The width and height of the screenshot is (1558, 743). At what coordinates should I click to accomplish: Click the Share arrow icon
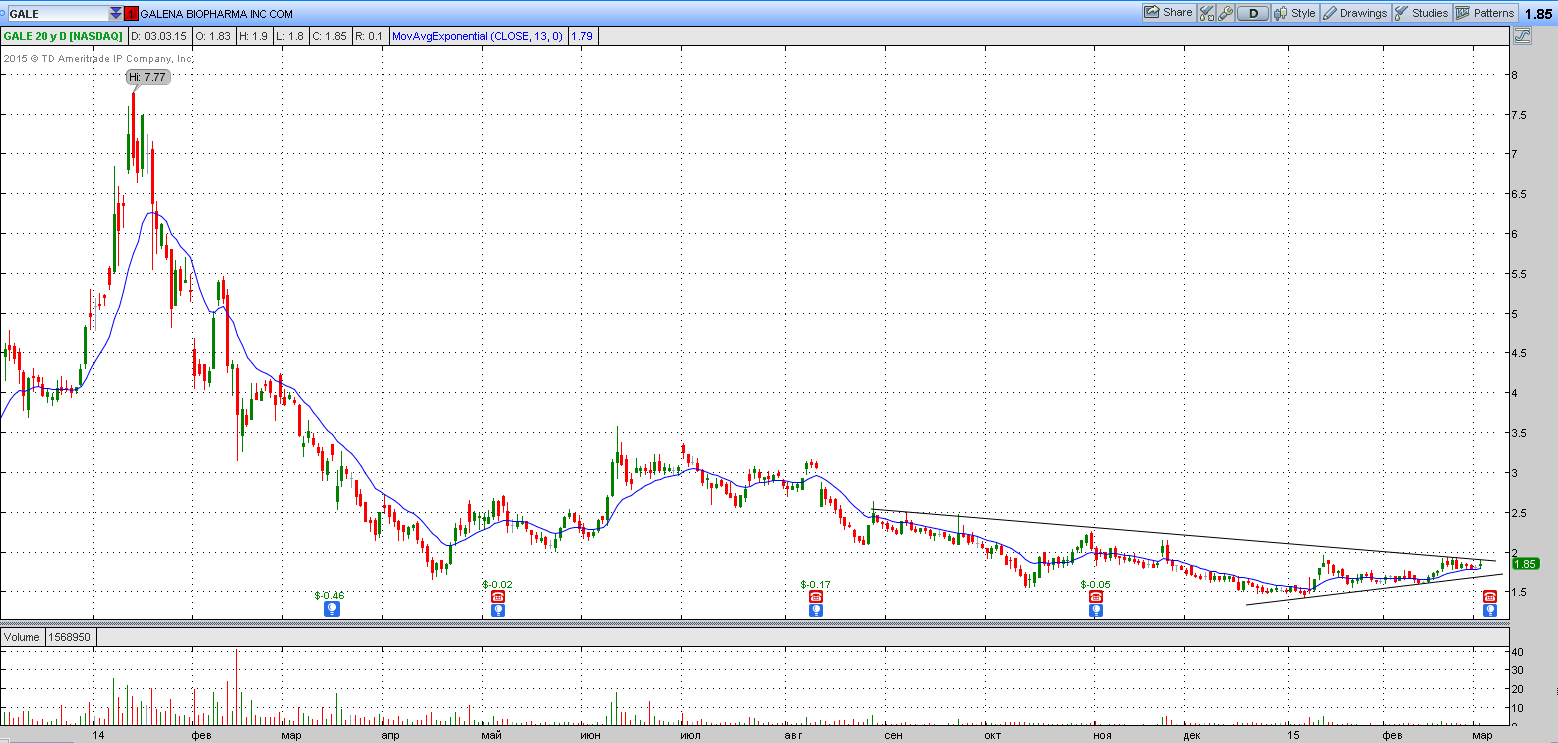tap(1152, 13)
